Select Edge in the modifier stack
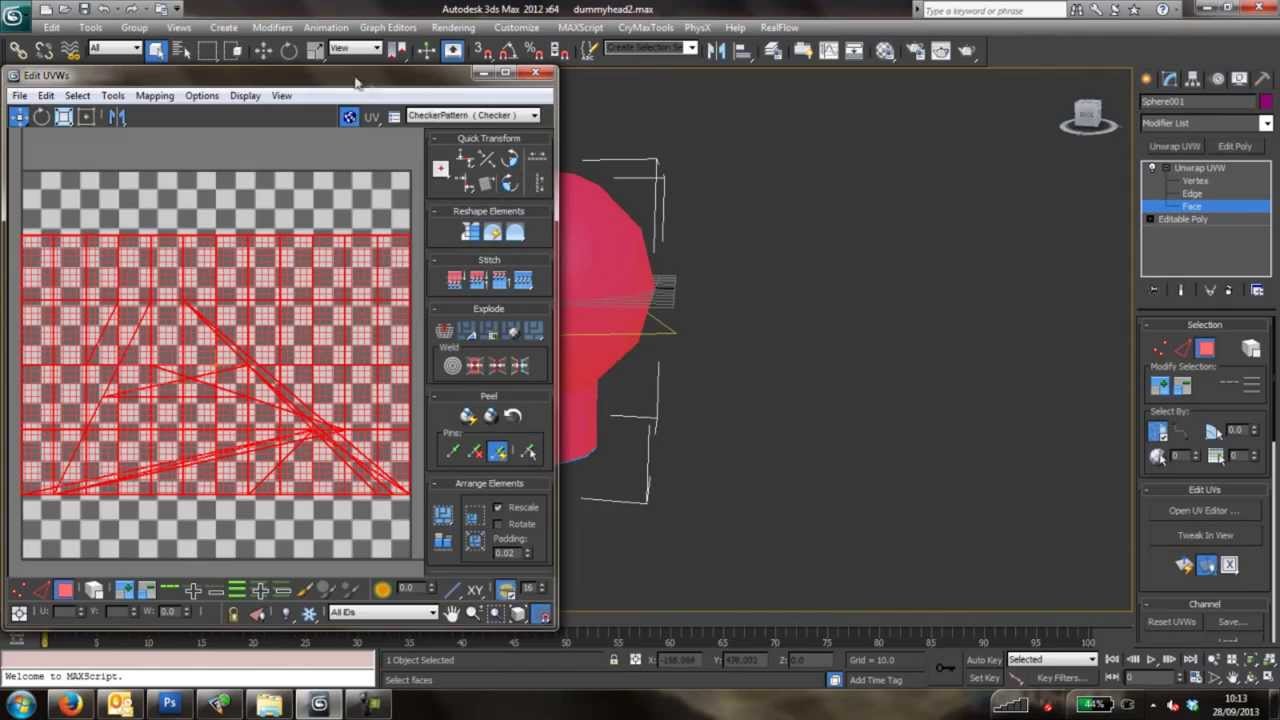The width and height of the screenshot is (1280, 720). (x=1191, y=194)
